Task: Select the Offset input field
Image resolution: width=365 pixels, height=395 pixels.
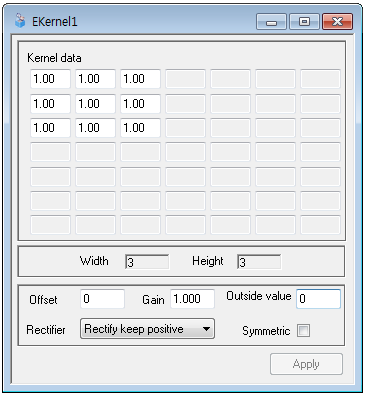Action: click(102, 299)
